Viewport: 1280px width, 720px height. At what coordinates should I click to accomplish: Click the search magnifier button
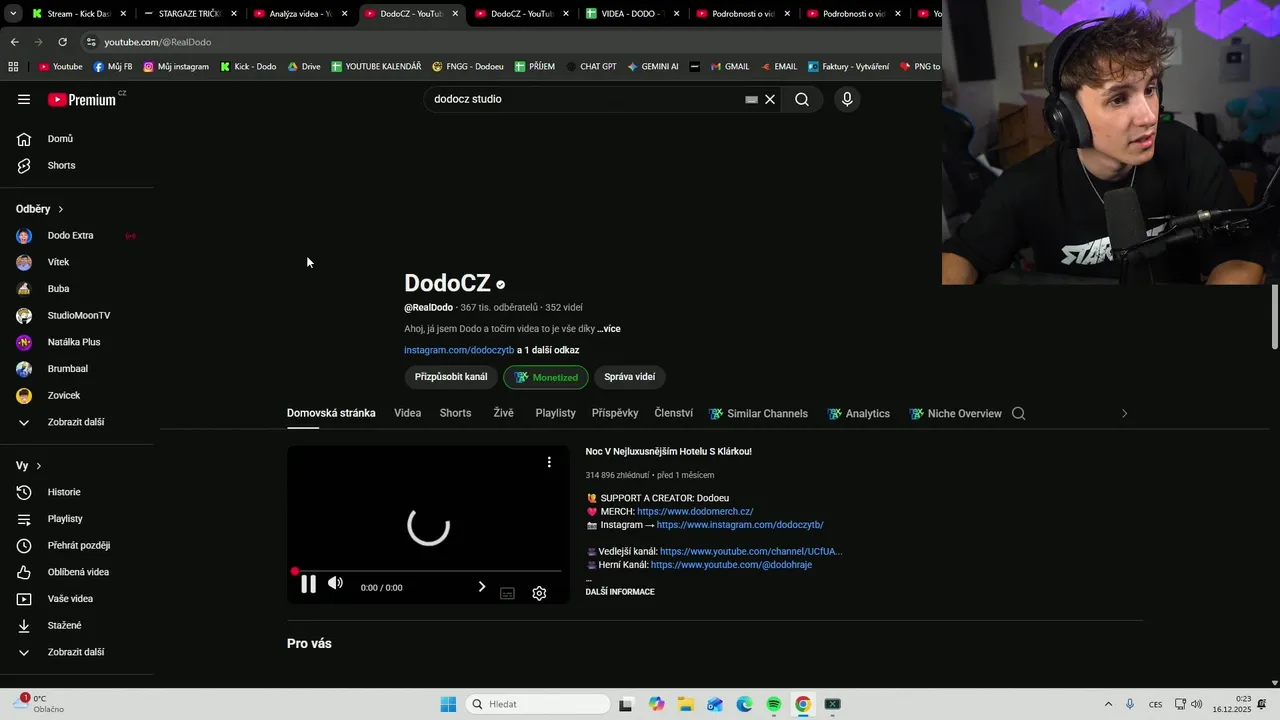click(802, 99)
